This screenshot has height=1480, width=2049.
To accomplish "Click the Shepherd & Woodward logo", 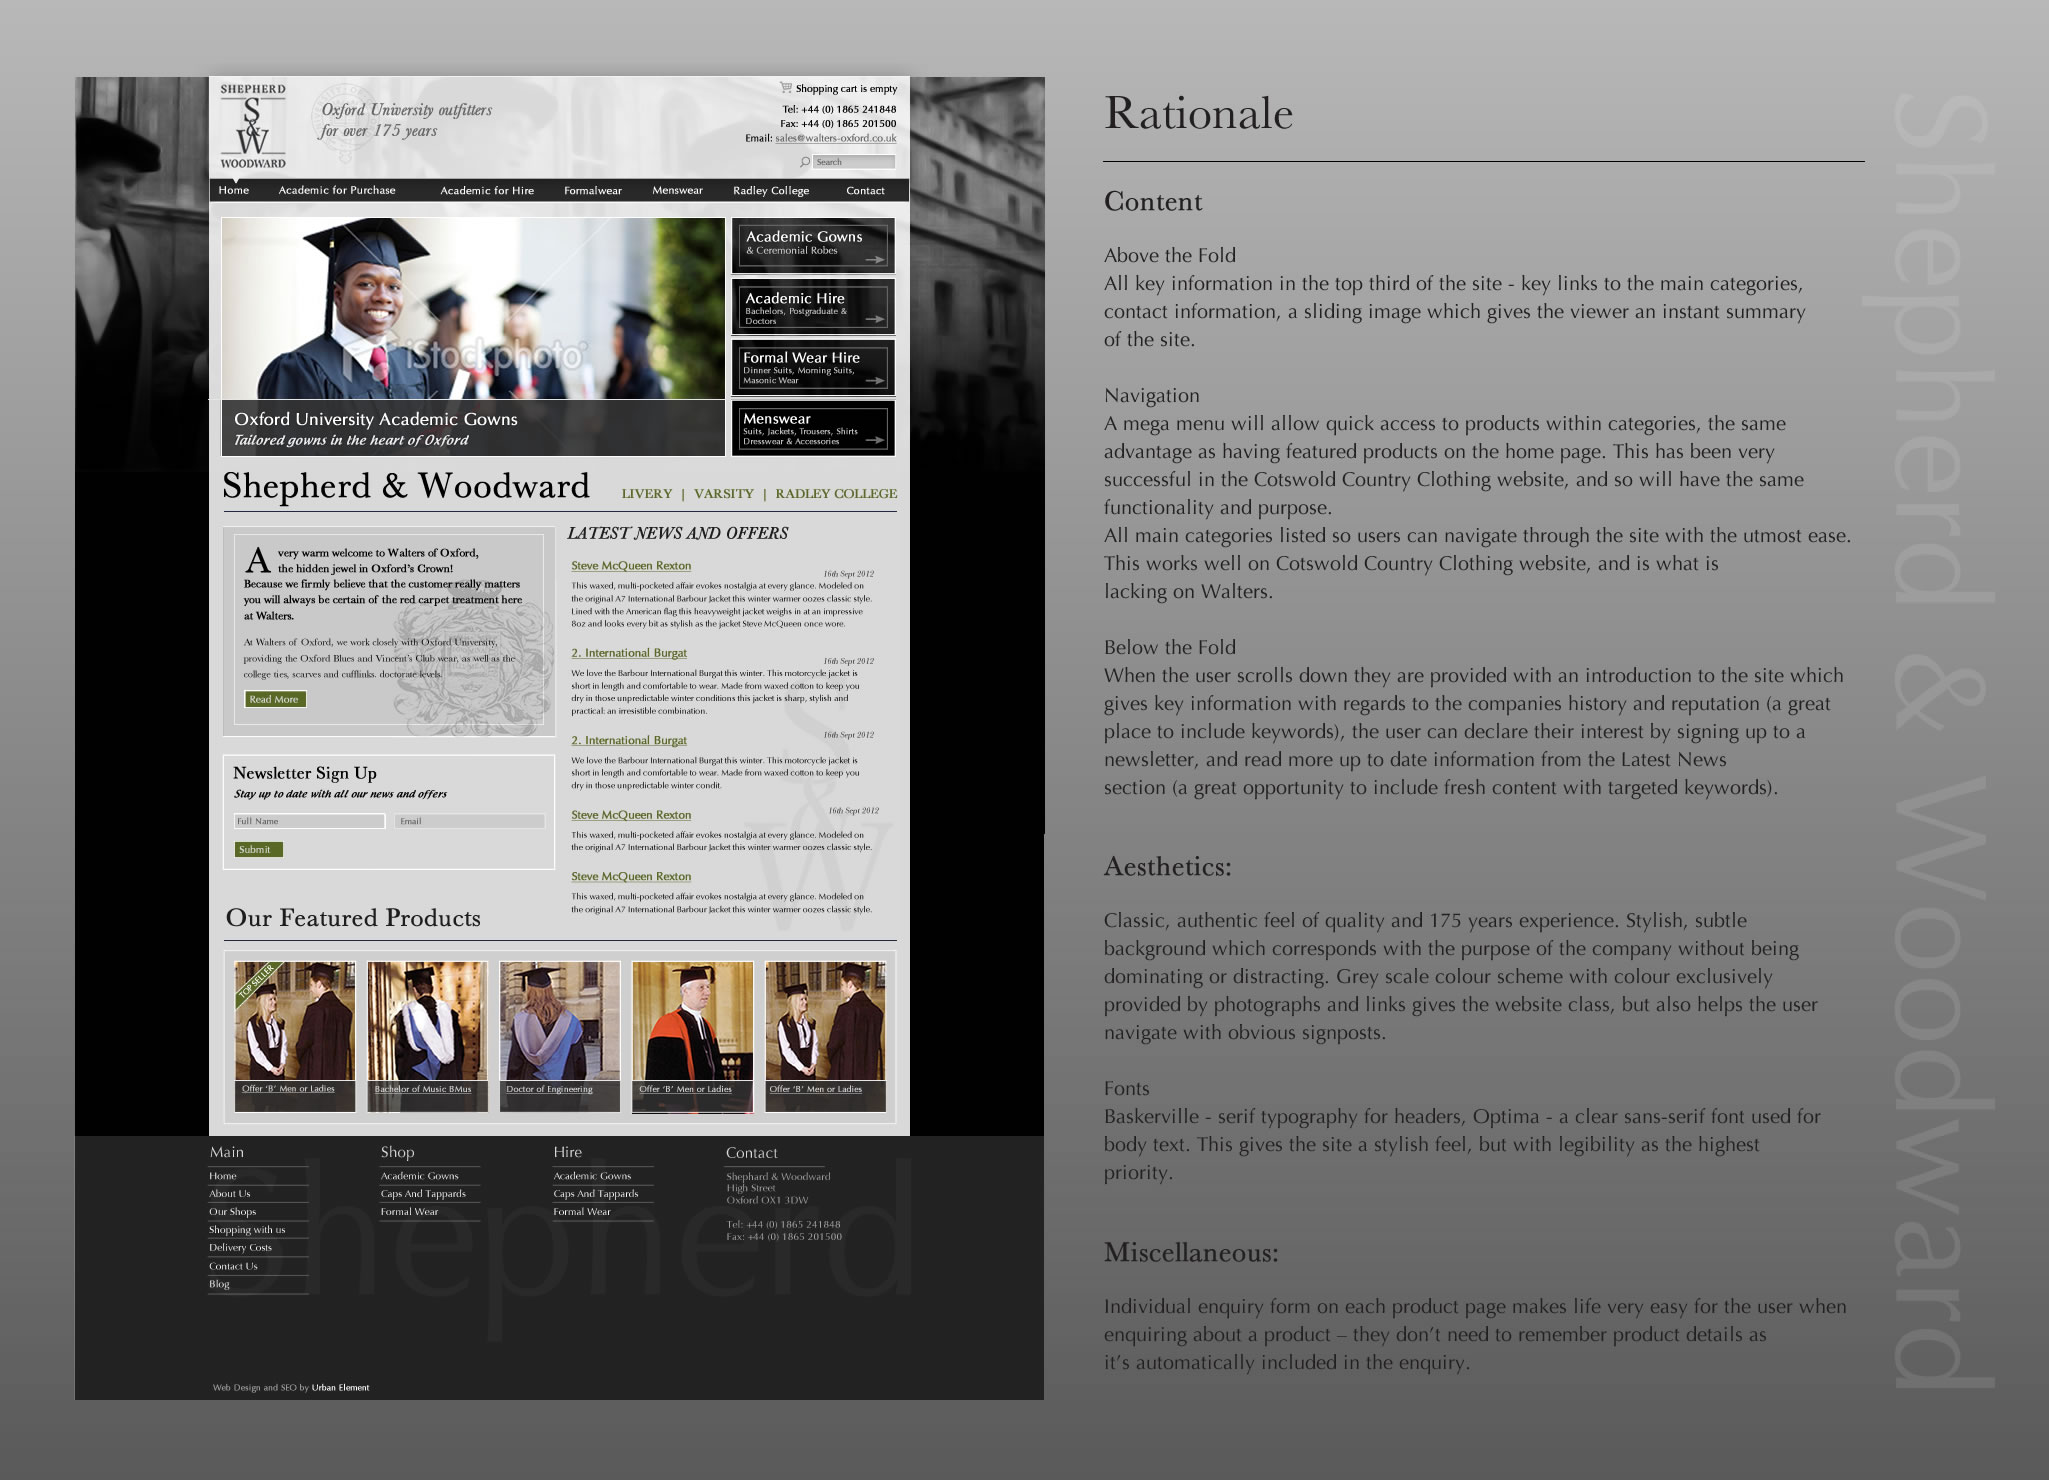I will 253,126.
